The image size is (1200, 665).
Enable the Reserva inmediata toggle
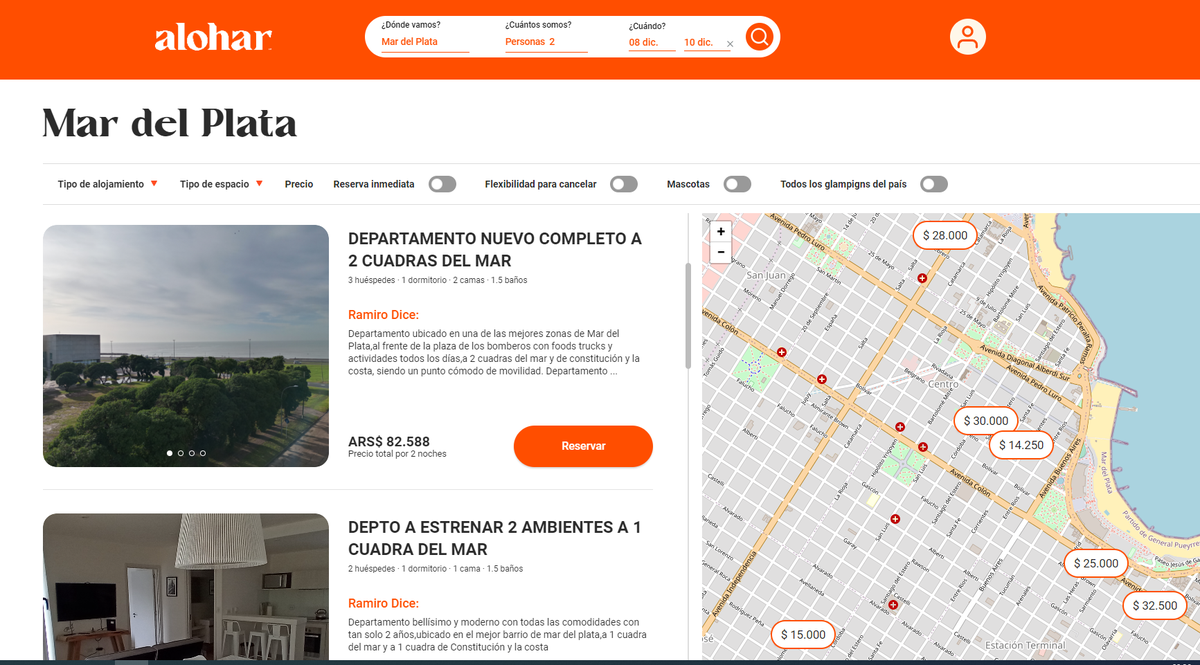tap(442, 184)
